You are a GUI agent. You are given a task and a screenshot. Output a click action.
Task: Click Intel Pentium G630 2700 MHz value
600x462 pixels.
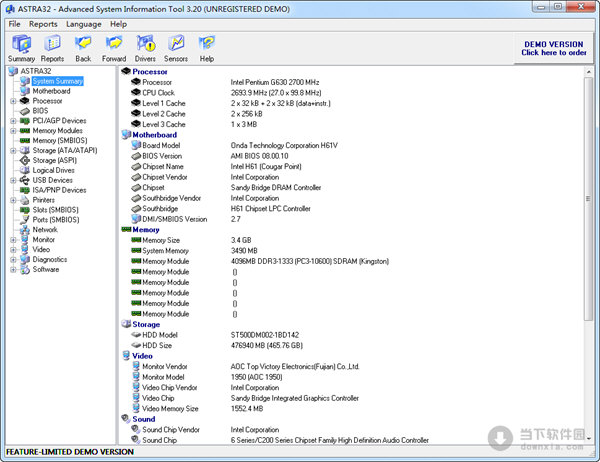[275, 82]
